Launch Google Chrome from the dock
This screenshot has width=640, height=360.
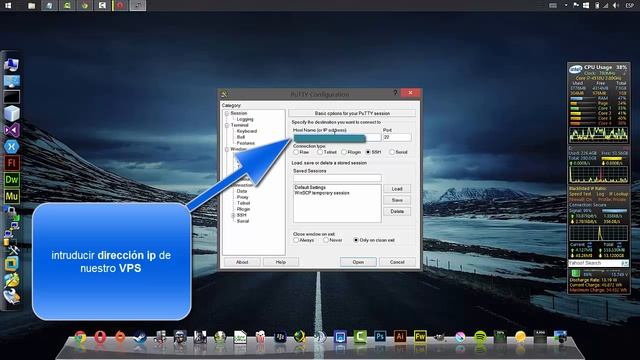80,337
